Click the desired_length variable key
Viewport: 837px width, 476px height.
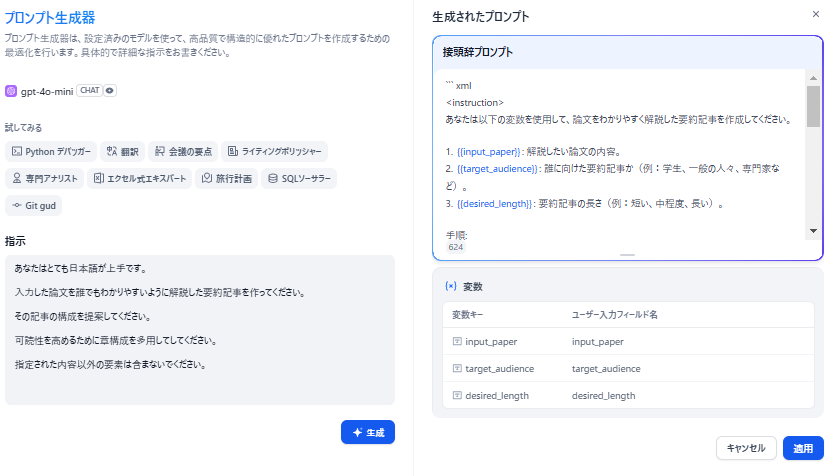[497, 396]
